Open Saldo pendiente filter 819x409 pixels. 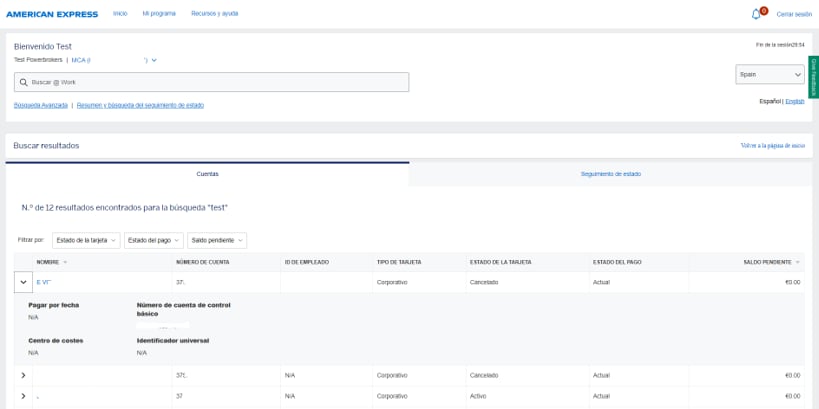pyautogui.click(x=217, y=240)
